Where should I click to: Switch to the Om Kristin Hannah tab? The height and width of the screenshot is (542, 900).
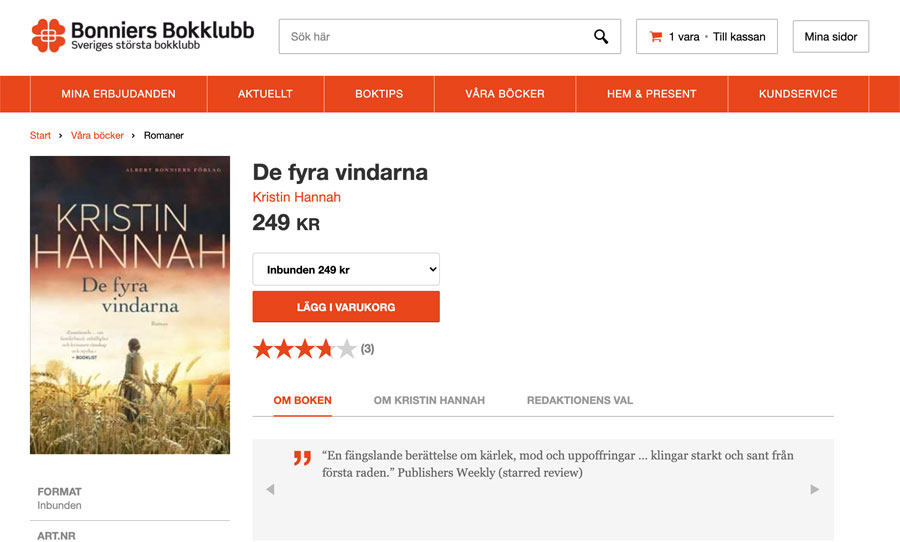(x=429, y=400)
